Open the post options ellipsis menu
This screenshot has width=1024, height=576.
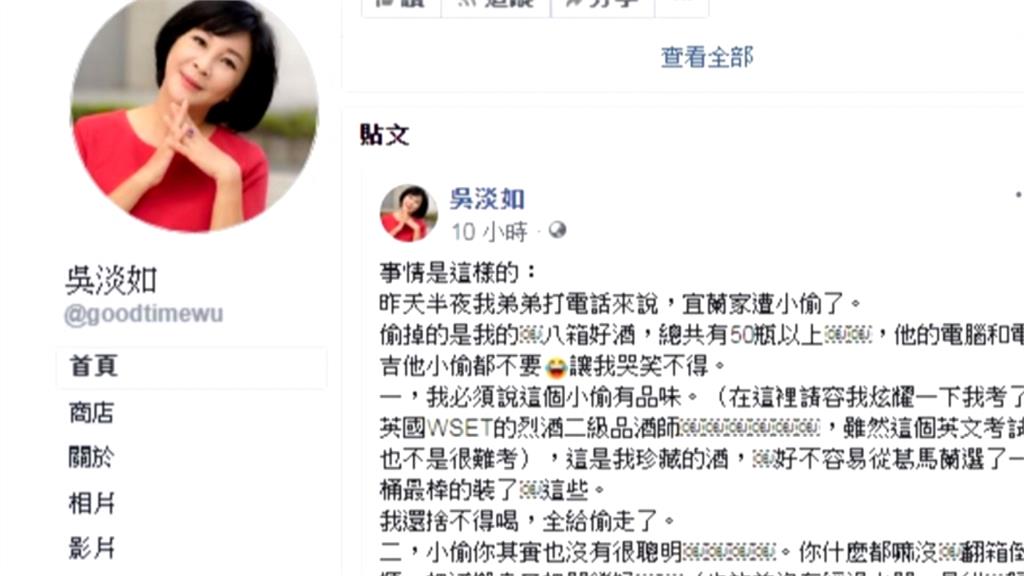[x=1017, y=195]
